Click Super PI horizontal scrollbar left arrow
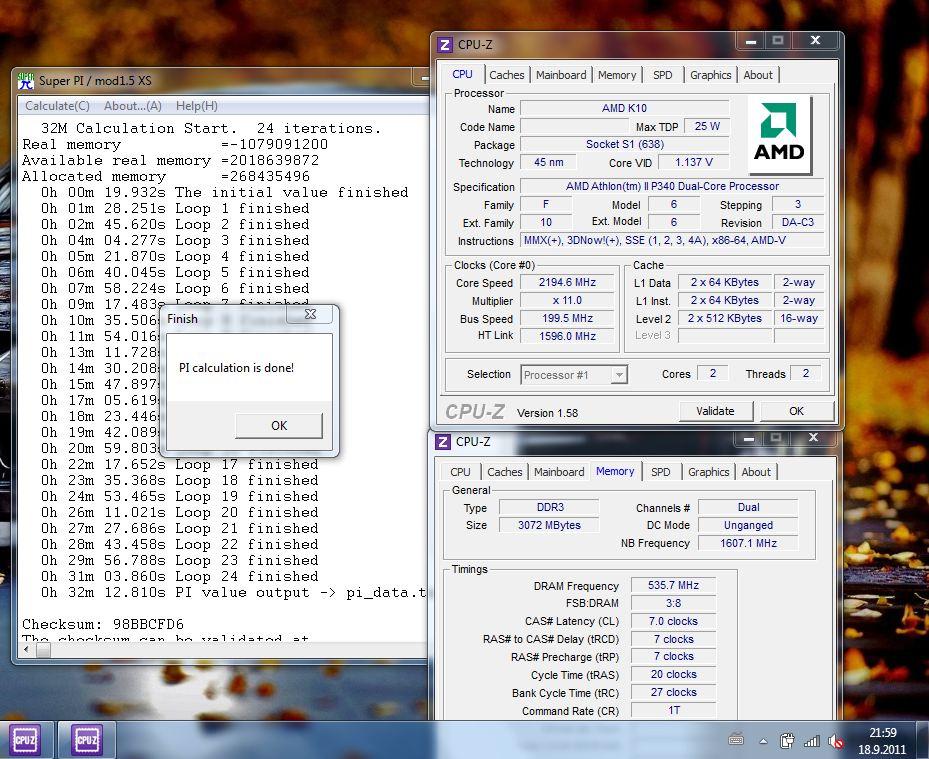The height and width of the screenshot is (759, 929). click(x=26, y=650)
